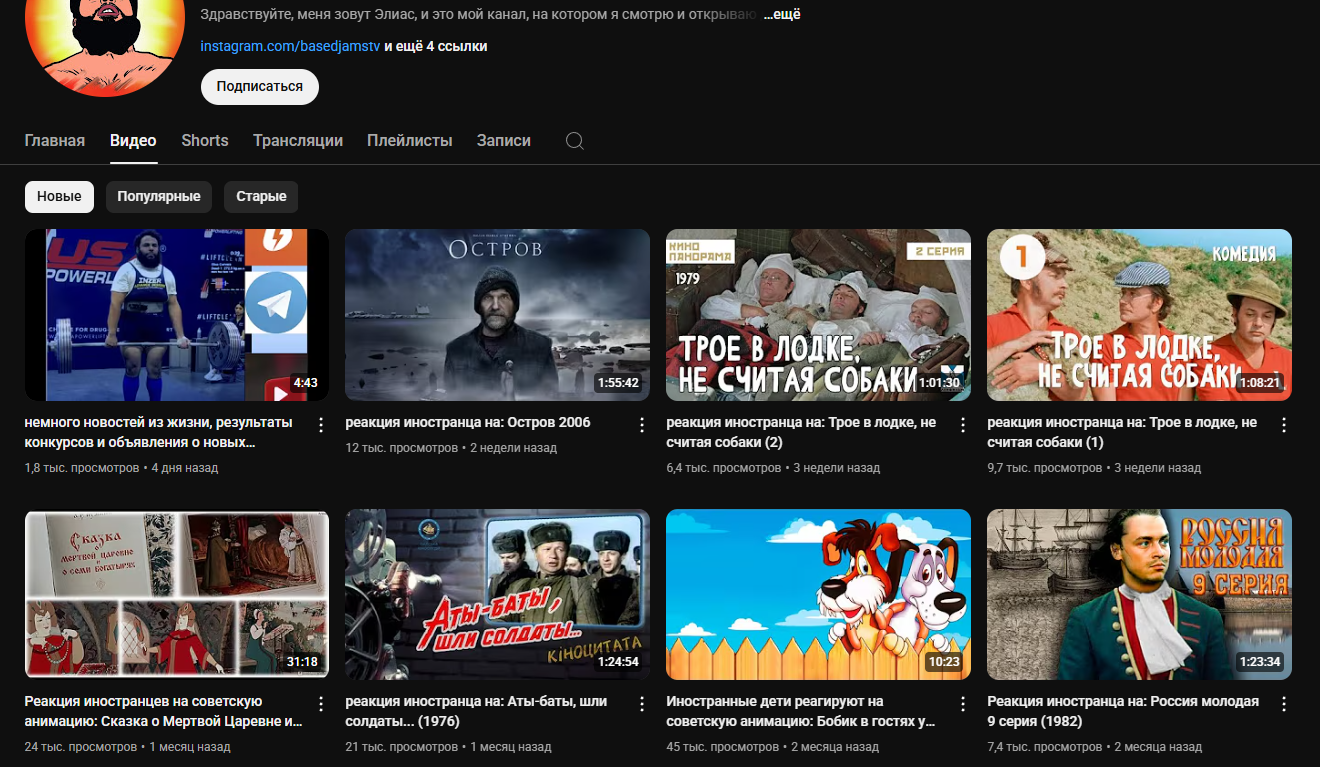Click the 1:23:34 duration badge
This screenshot has height=767, width=1320.
tap(1260, 662)
